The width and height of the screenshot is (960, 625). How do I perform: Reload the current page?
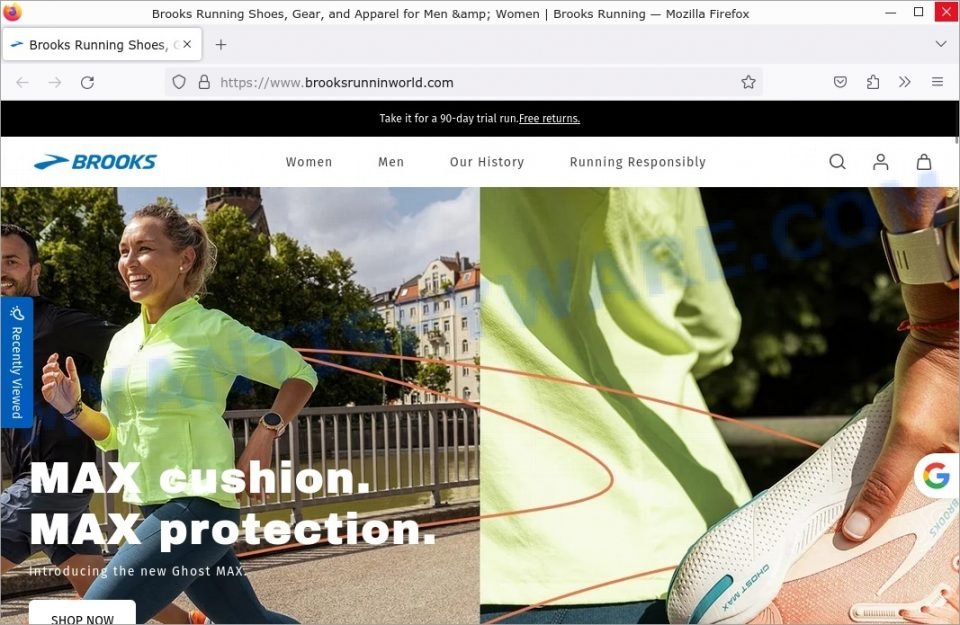pyautogui.click(x=88, y=83)
